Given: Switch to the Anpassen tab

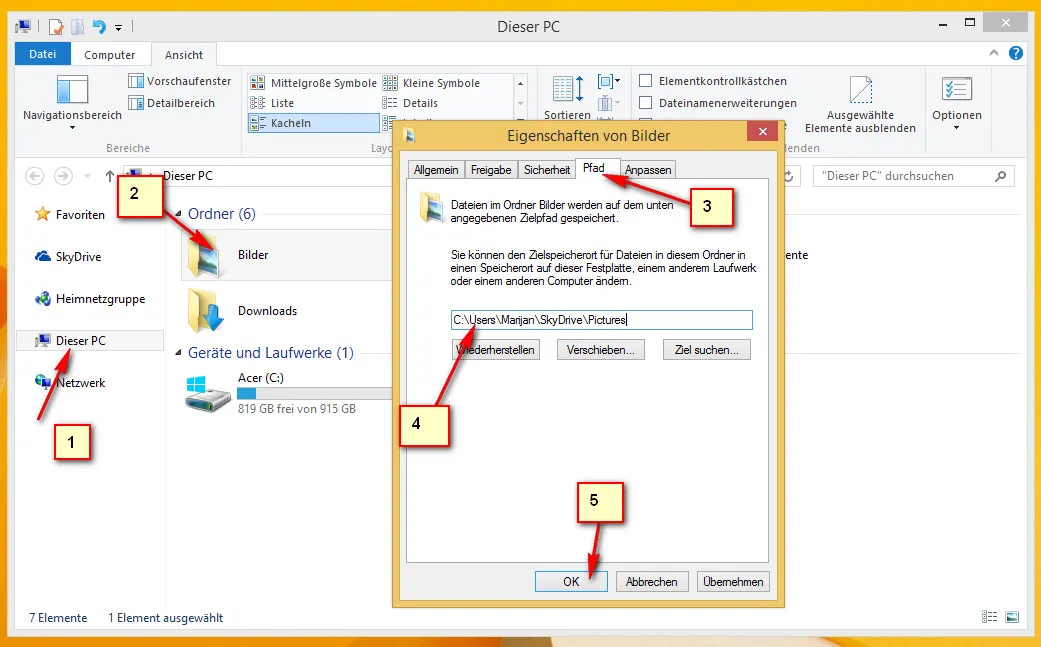Looking at the screenshot, I should click(648, 170).
